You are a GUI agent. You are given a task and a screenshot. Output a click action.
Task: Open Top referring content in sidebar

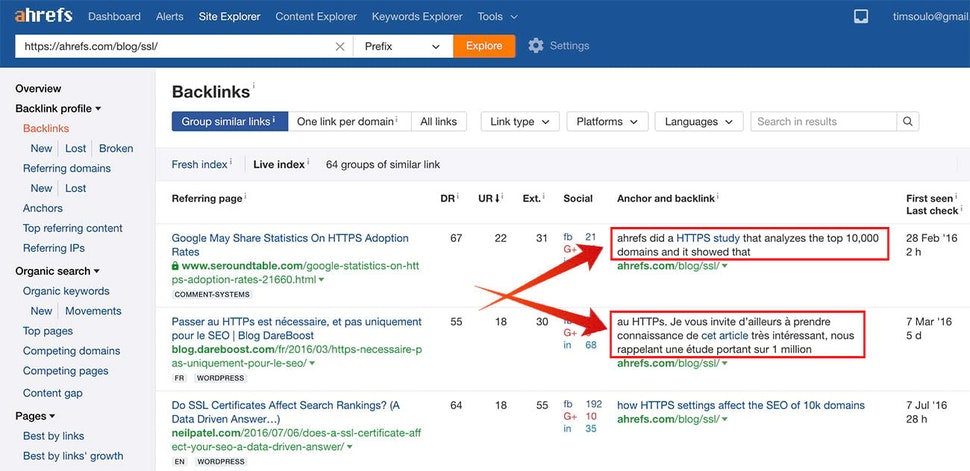pos(73,228)
